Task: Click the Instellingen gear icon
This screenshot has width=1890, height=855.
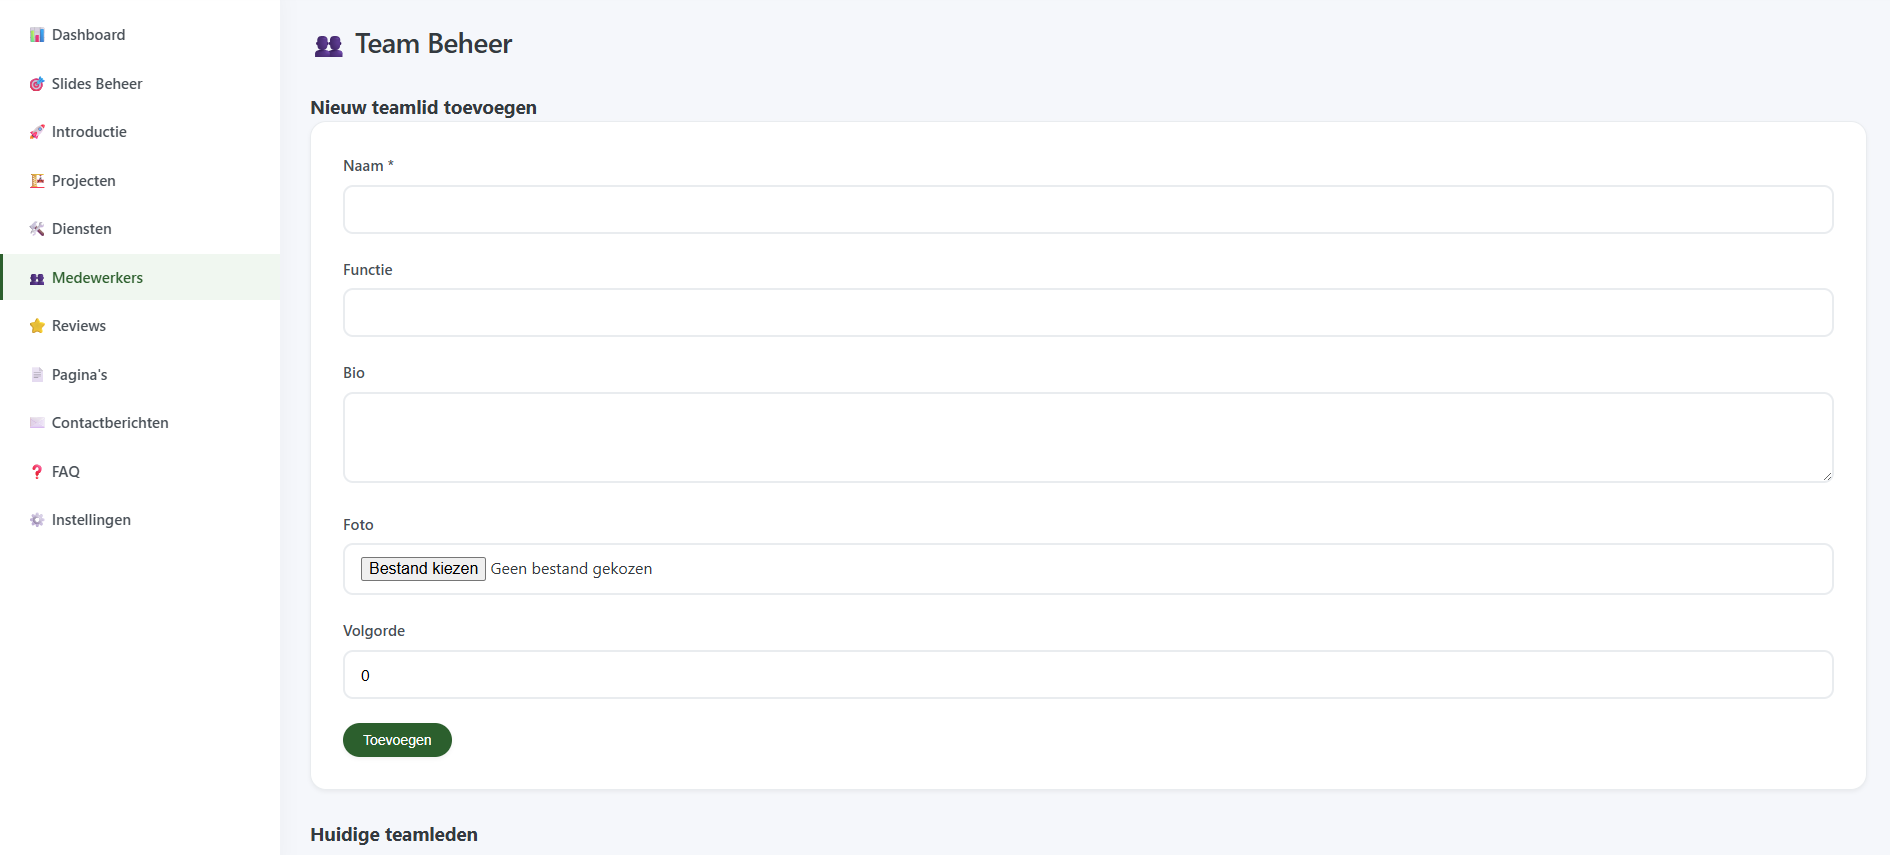Action: (37, 520)
